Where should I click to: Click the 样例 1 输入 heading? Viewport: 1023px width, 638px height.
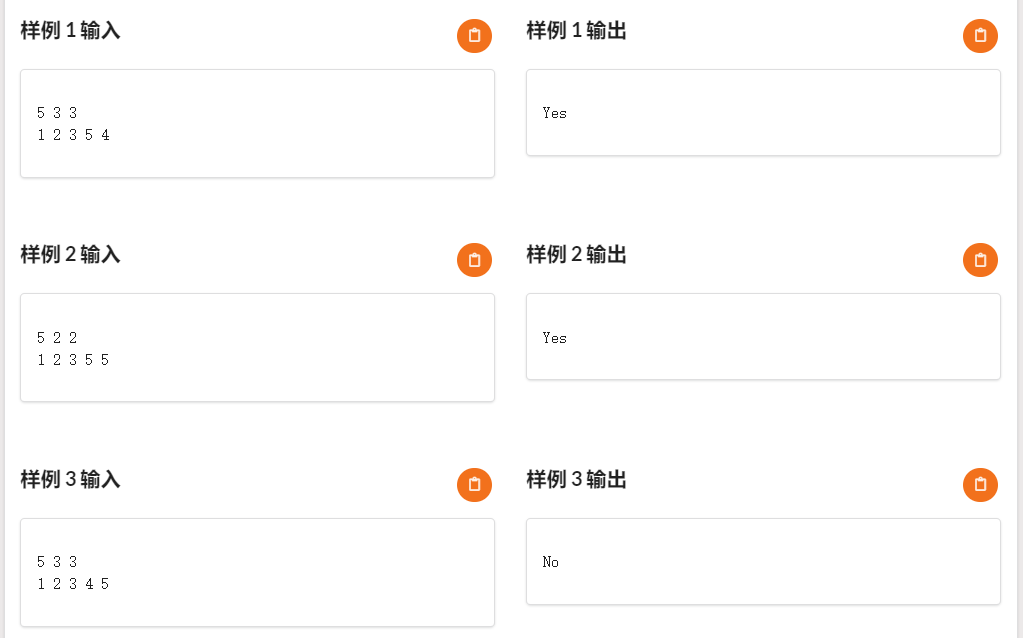tap(70, 31)
